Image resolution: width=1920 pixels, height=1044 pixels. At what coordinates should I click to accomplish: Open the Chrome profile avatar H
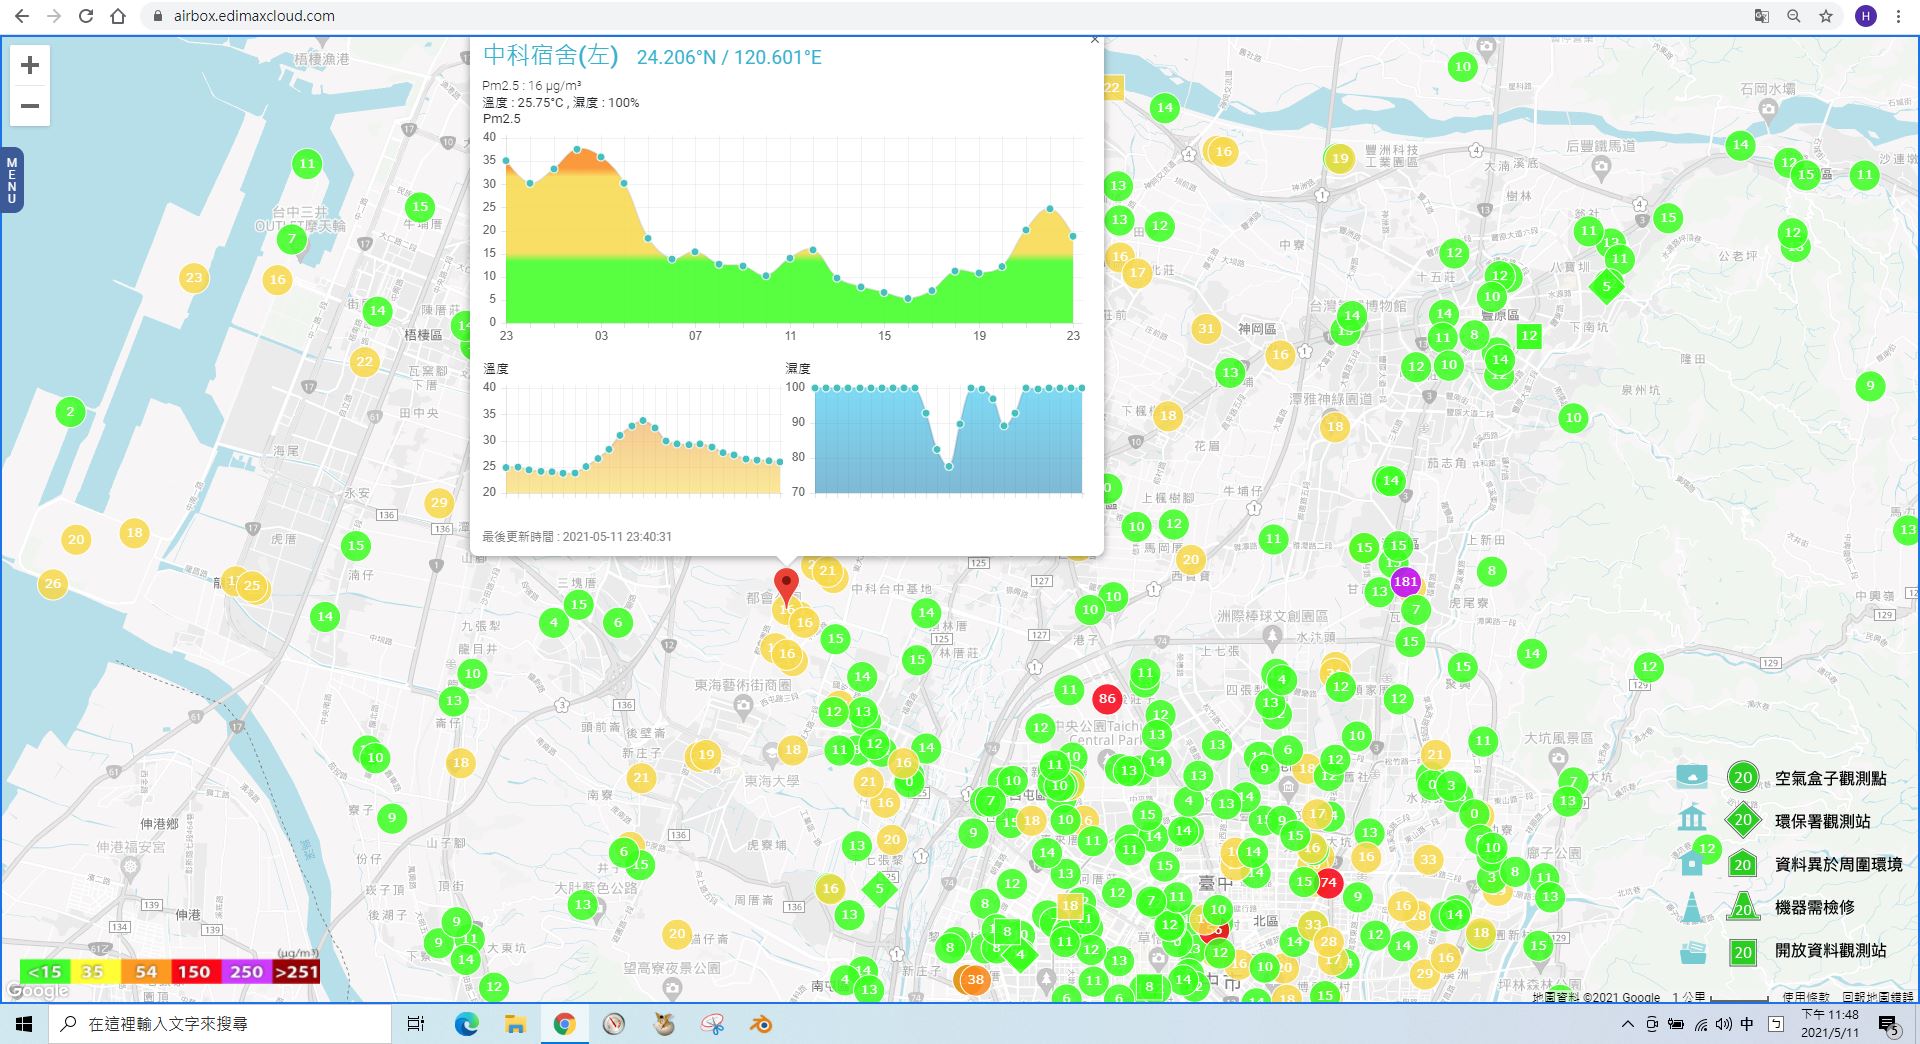click(1866, 16)
